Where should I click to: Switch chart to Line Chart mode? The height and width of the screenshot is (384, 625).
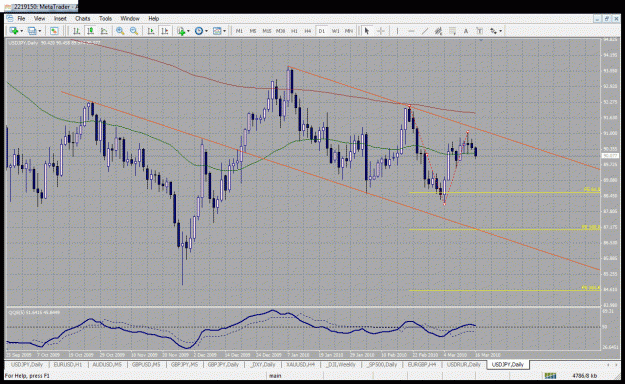[x=104, y=31]
